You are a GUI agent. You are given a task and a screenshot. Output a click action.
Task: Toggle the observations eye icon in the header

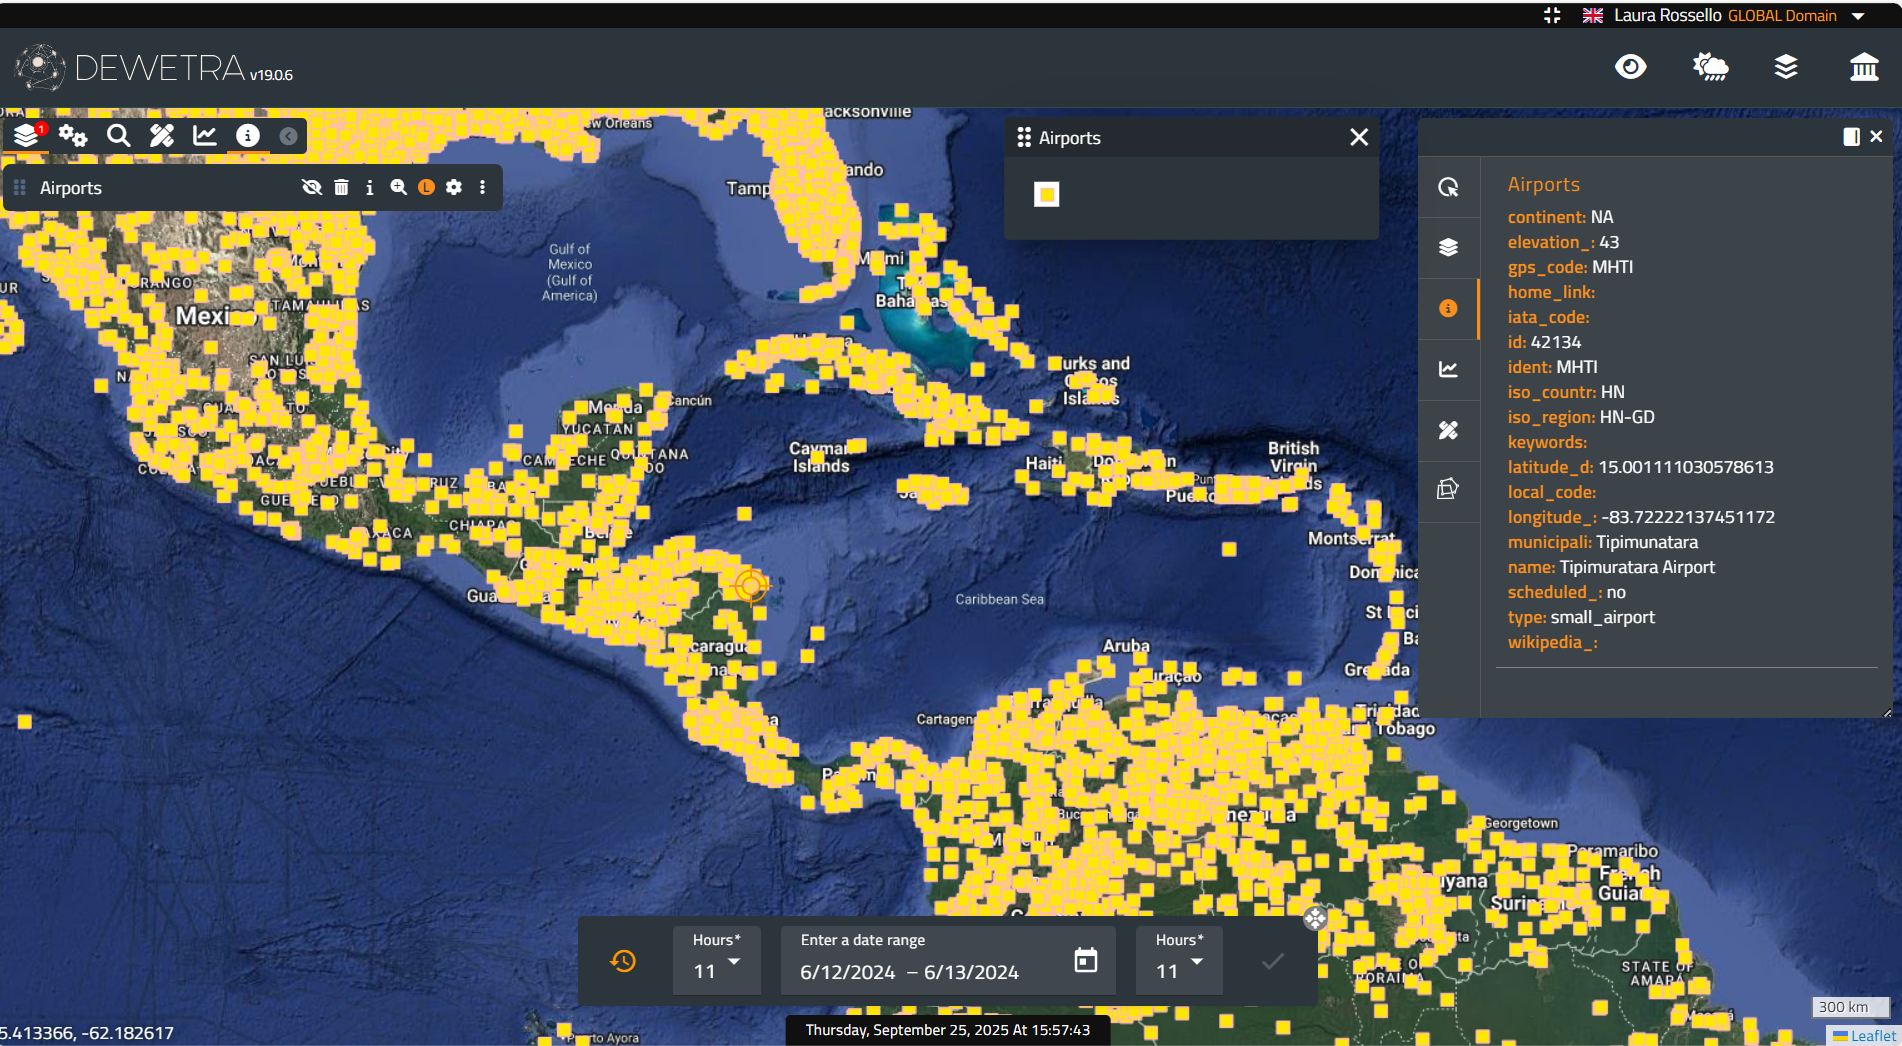click(x=1630, y=67)
